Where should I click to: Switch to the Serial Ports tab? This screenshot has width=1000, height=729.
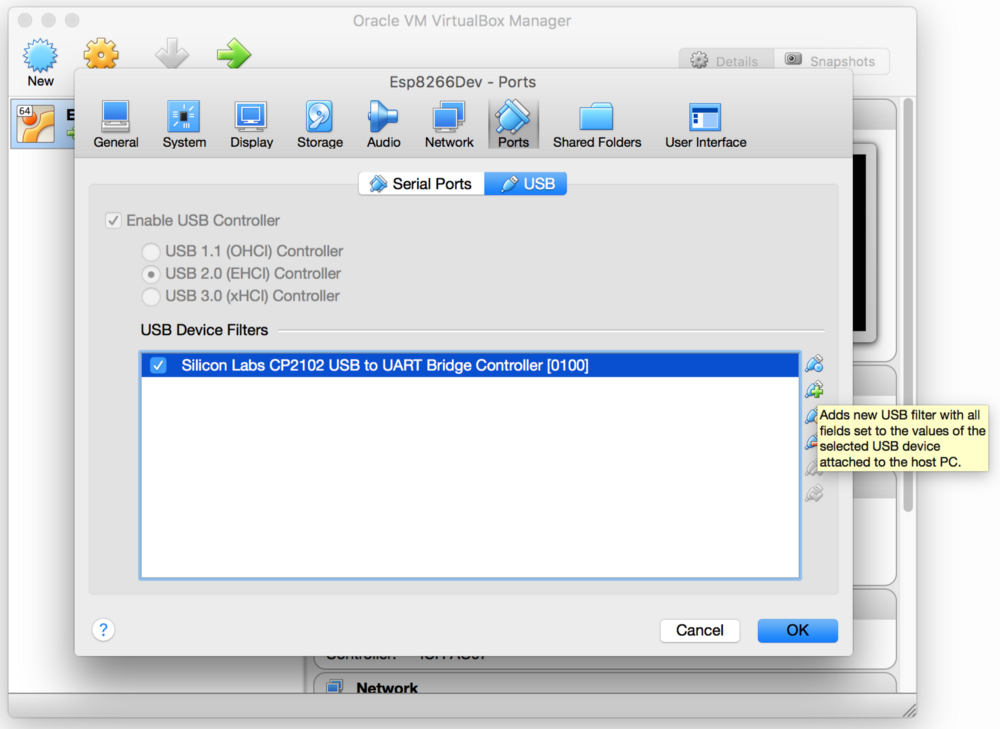421,184
